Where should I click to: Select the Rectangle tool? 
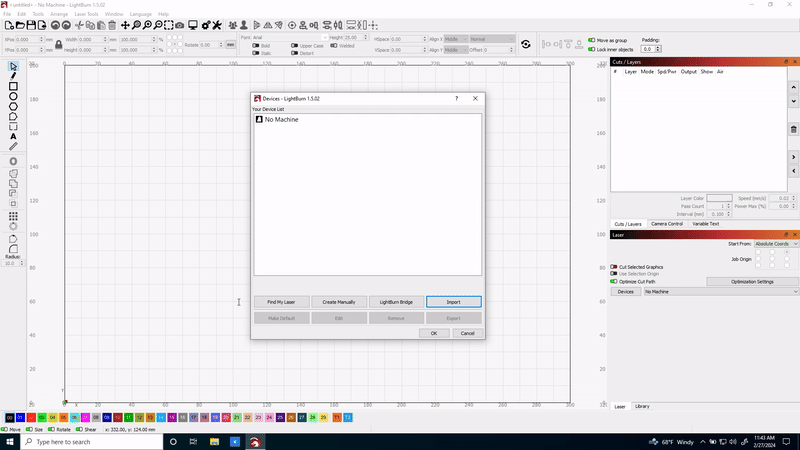13,86
